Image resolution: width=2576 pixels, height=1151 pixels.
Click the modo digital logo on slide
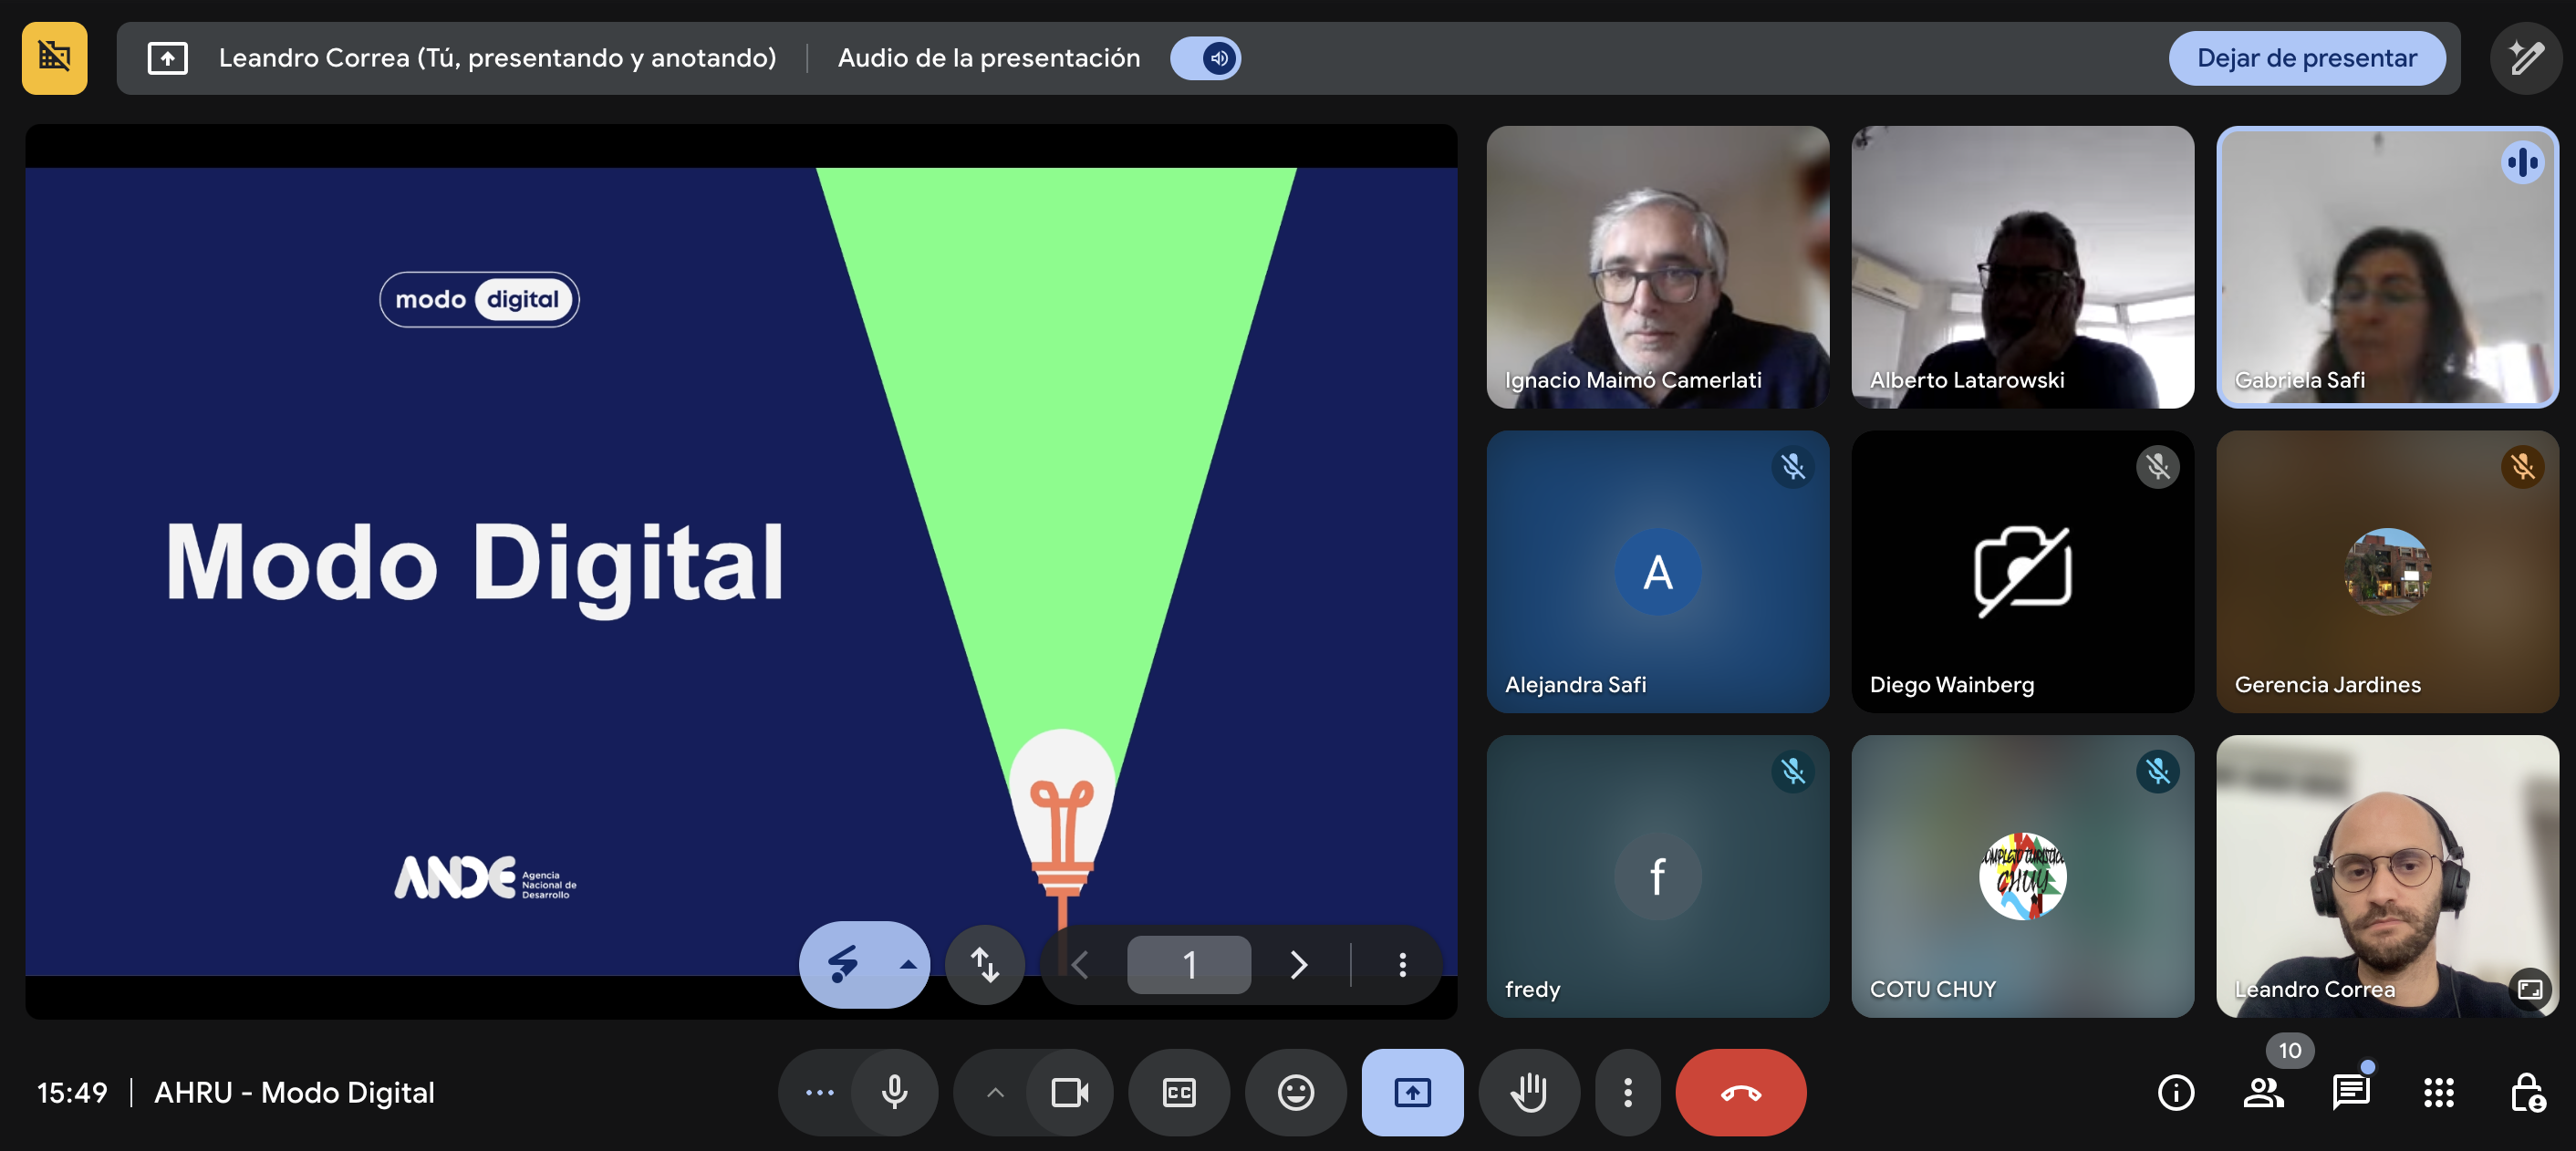click(x=479, y=299)
